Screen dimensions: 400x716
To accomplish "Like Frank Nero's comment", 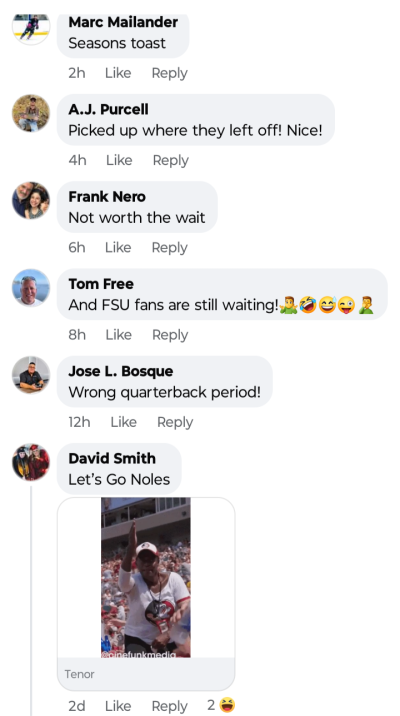I will point(118,247).
